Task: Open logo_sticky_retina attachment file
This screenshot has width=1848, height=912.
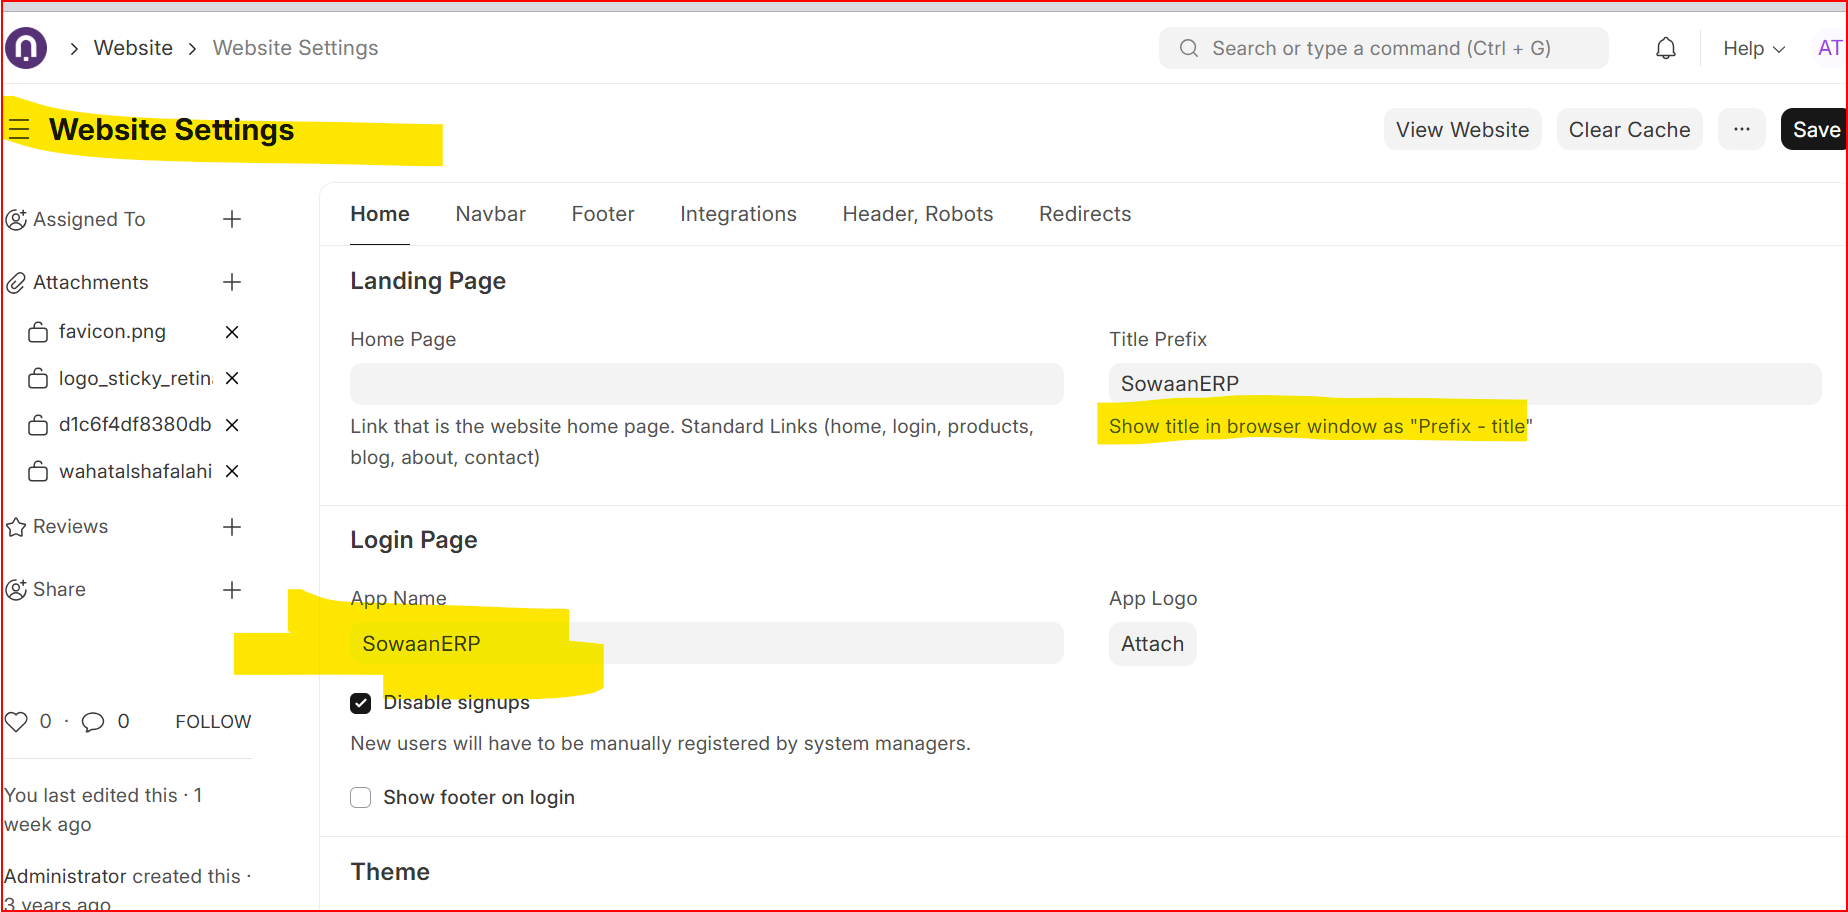Action: 135,378
